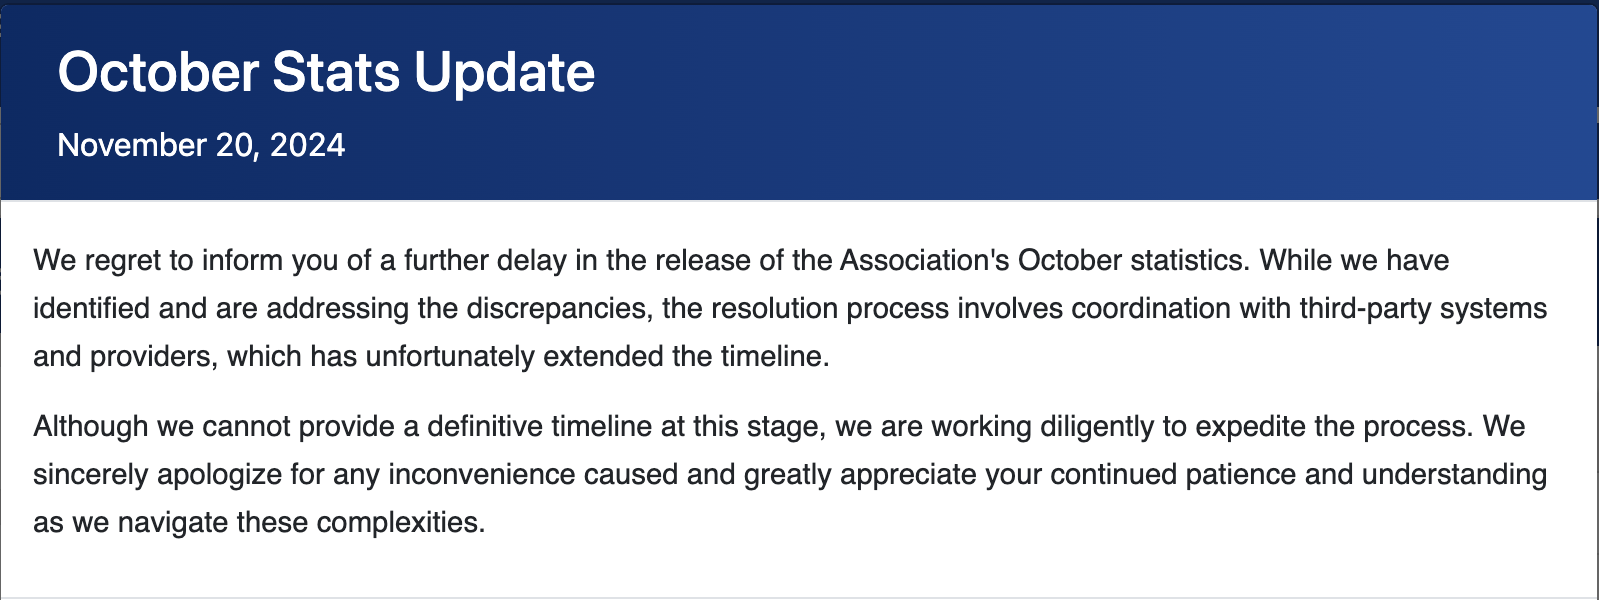This screenshot has height=600, width=1599.
Task: Click the empty blue header banner area
Action: point(1100,100)
